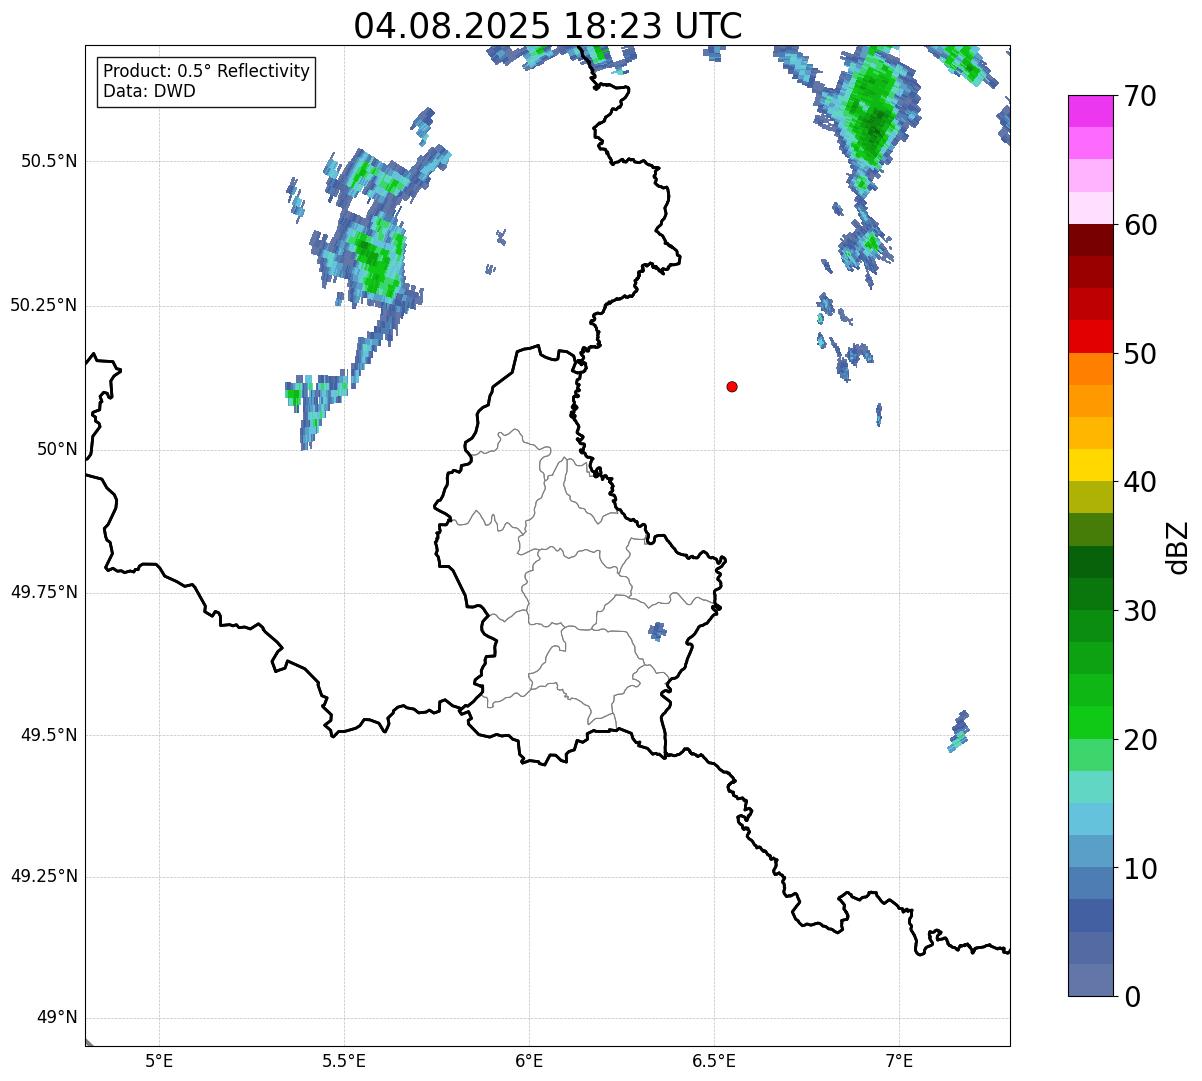Click the small radar echo inside Luxembourg

click(657, 631)
